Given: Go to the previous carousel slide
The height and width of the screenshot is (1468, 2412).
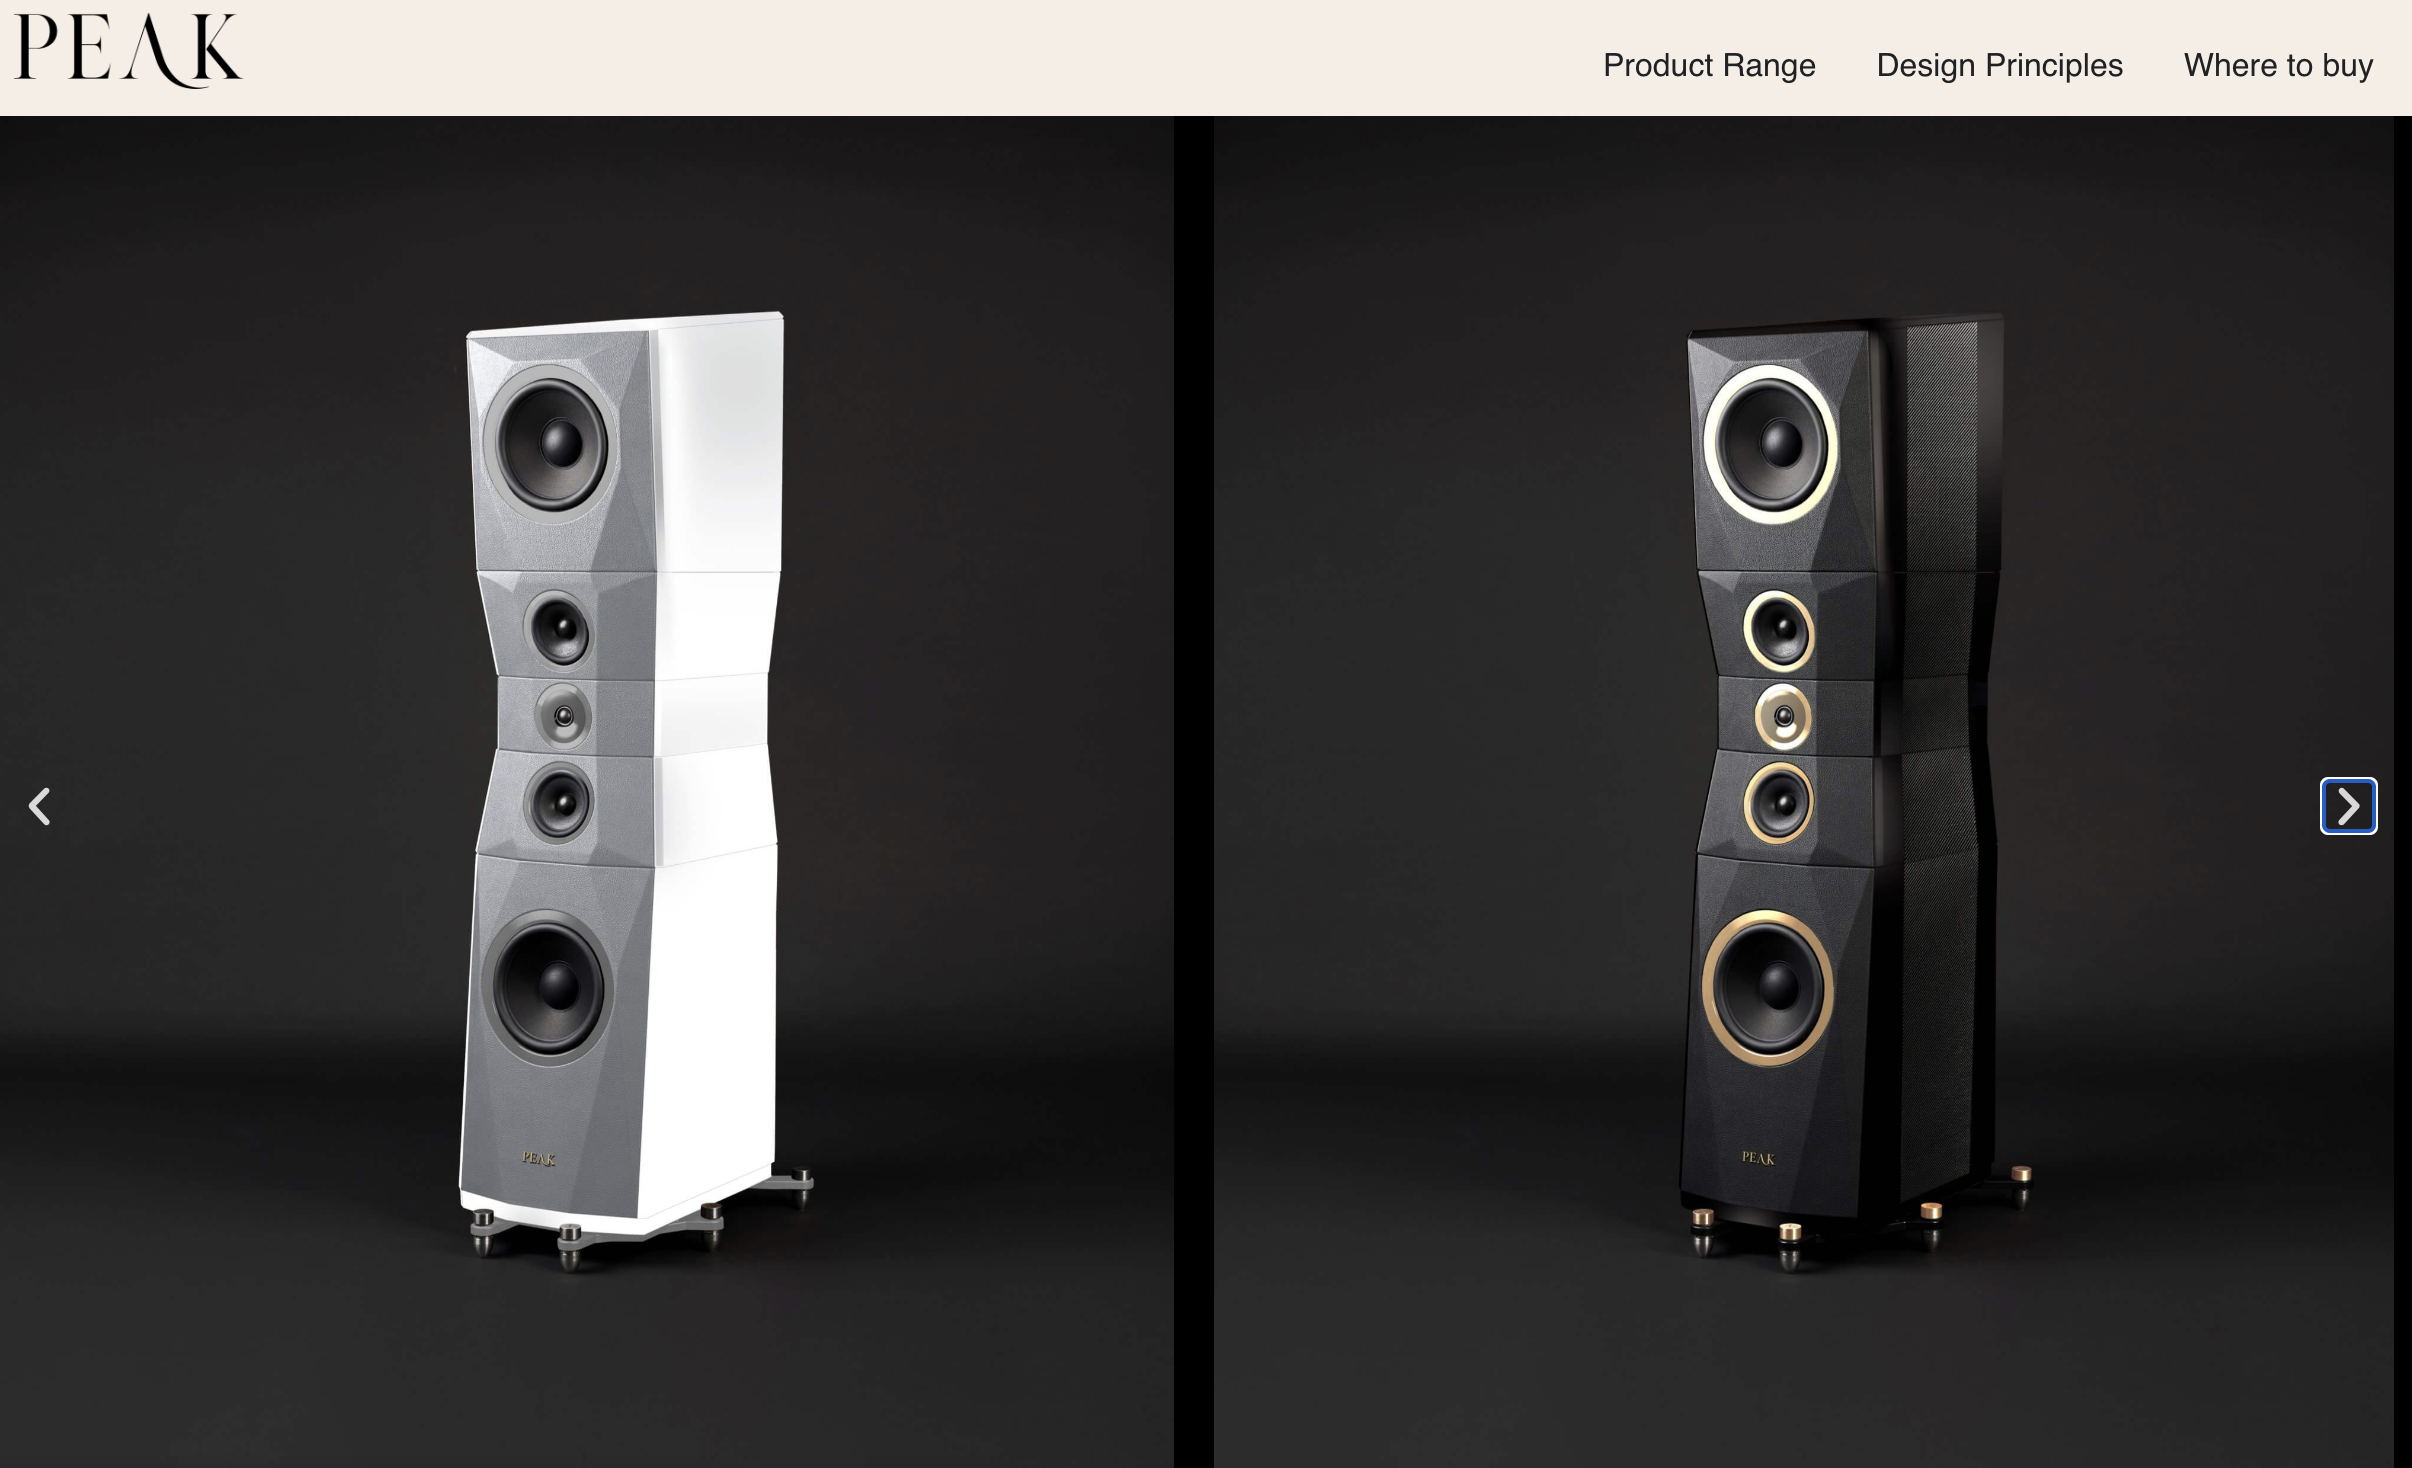Looking at the screenshot, I should pyautogui.click(x=40, y=806).
